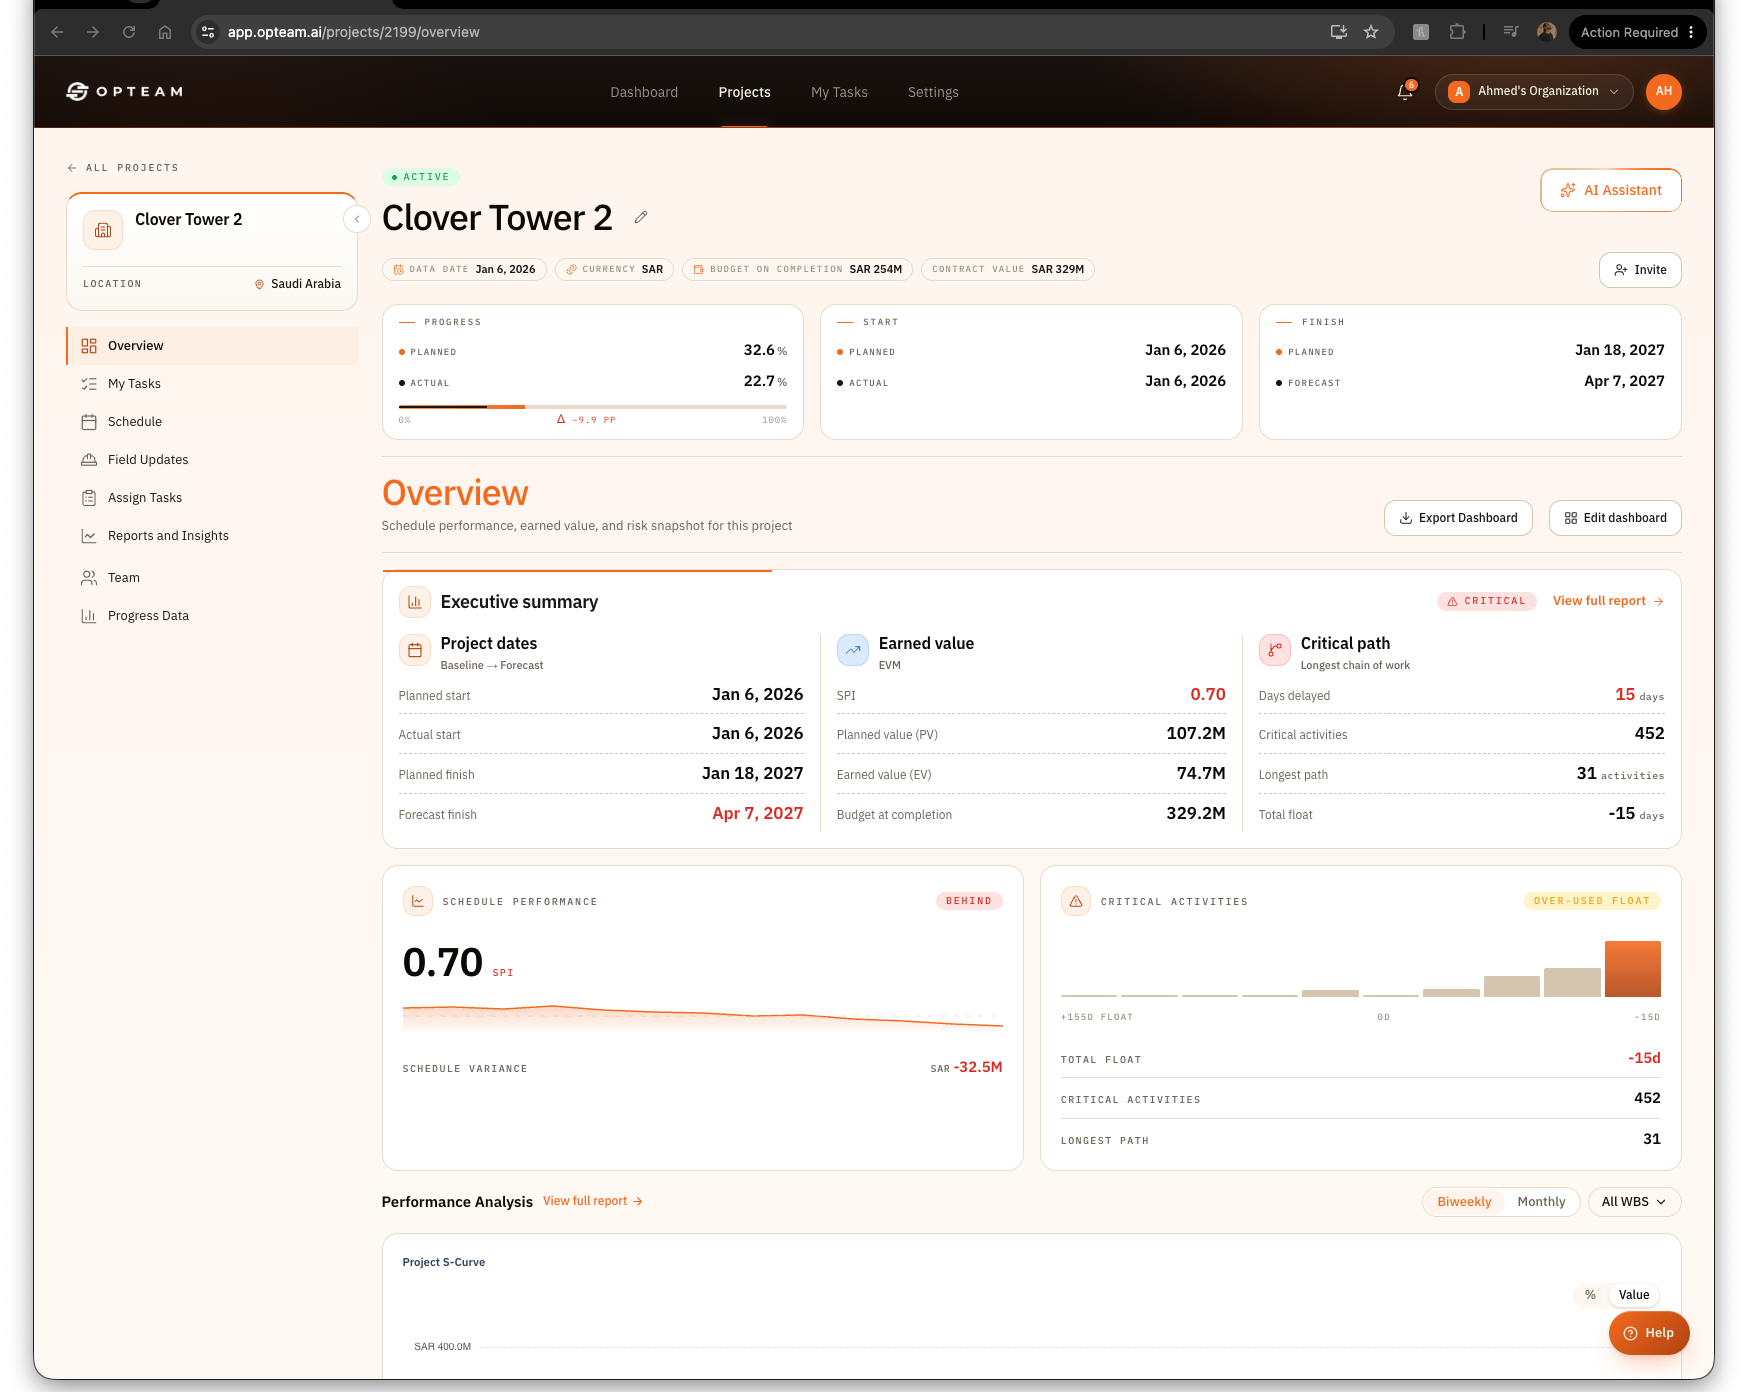
Task: Open the All WBS dropdown
Action: (x=1634, y=1202)
